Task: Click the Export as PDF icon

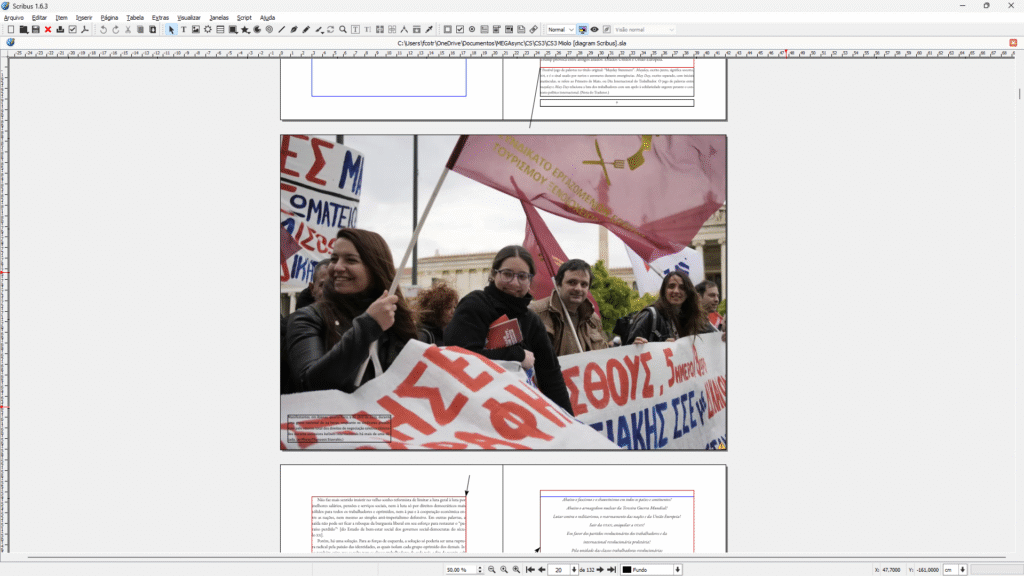Action: coord(85,30)
